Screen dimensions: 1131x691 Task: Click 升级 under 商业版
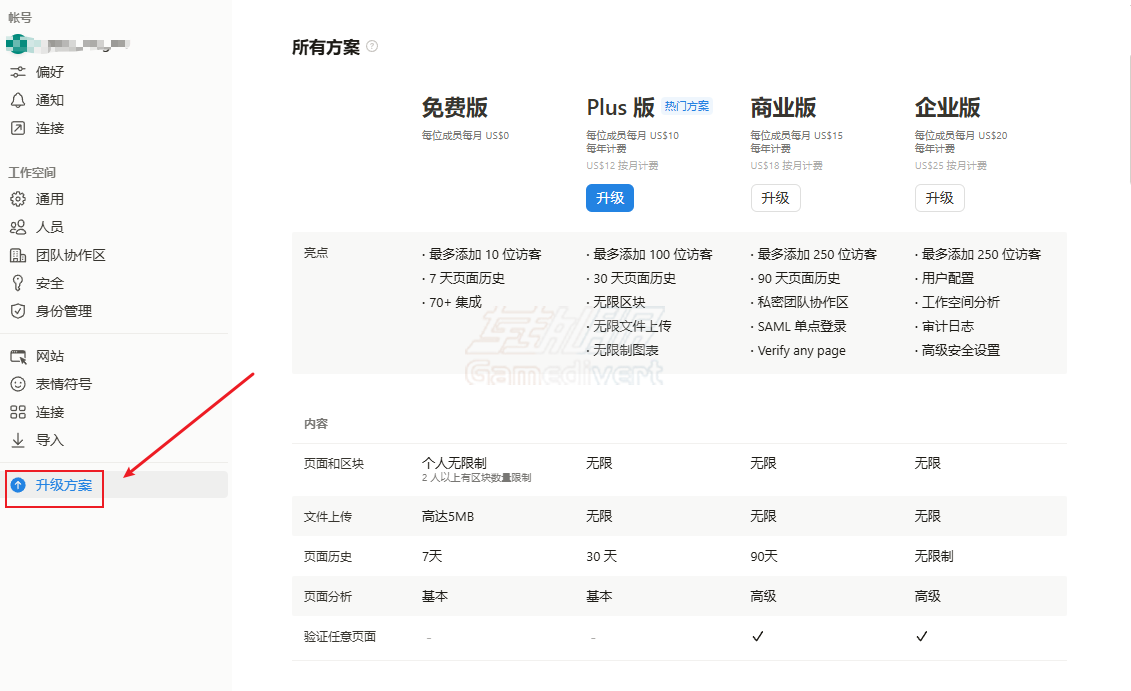776,198
